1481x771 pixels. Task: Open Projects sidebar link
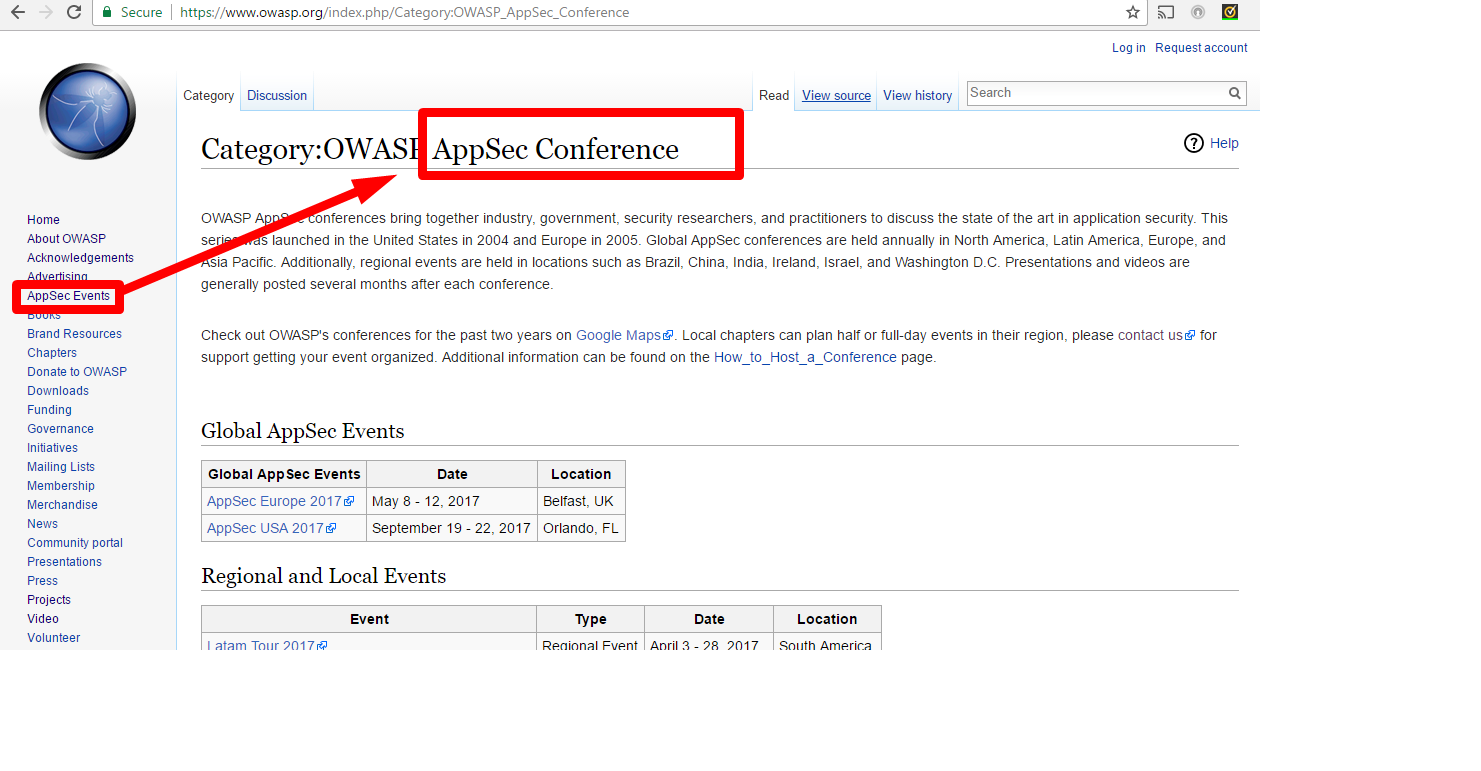coord(49,600)
